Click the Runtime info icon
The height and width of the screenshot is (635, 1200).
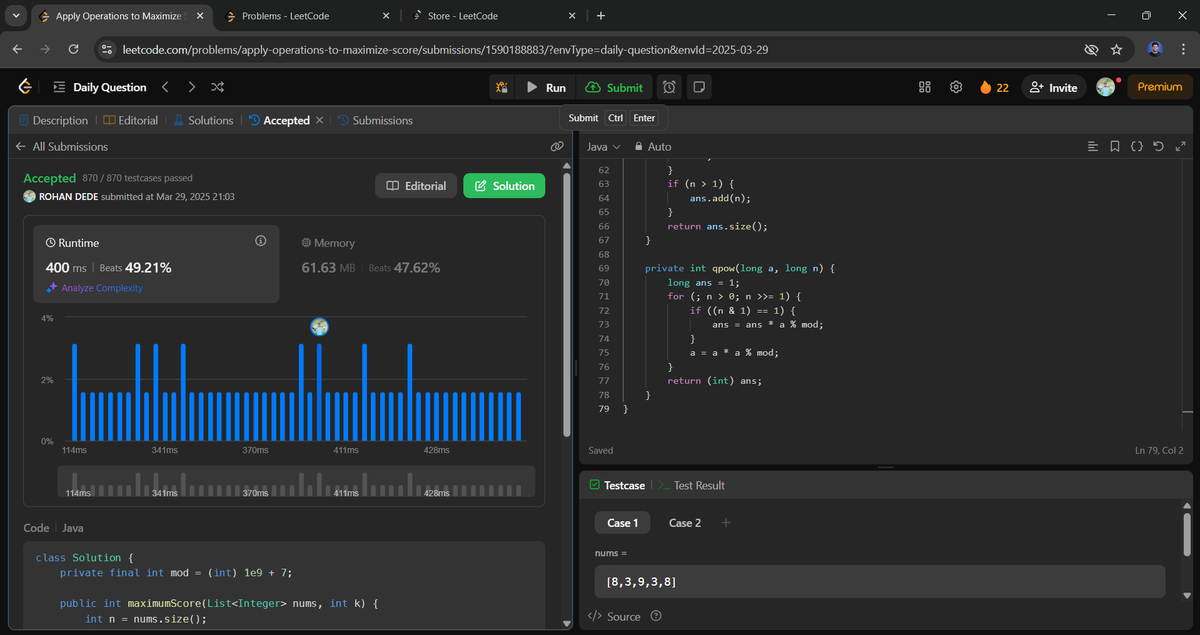coord(261,241)
